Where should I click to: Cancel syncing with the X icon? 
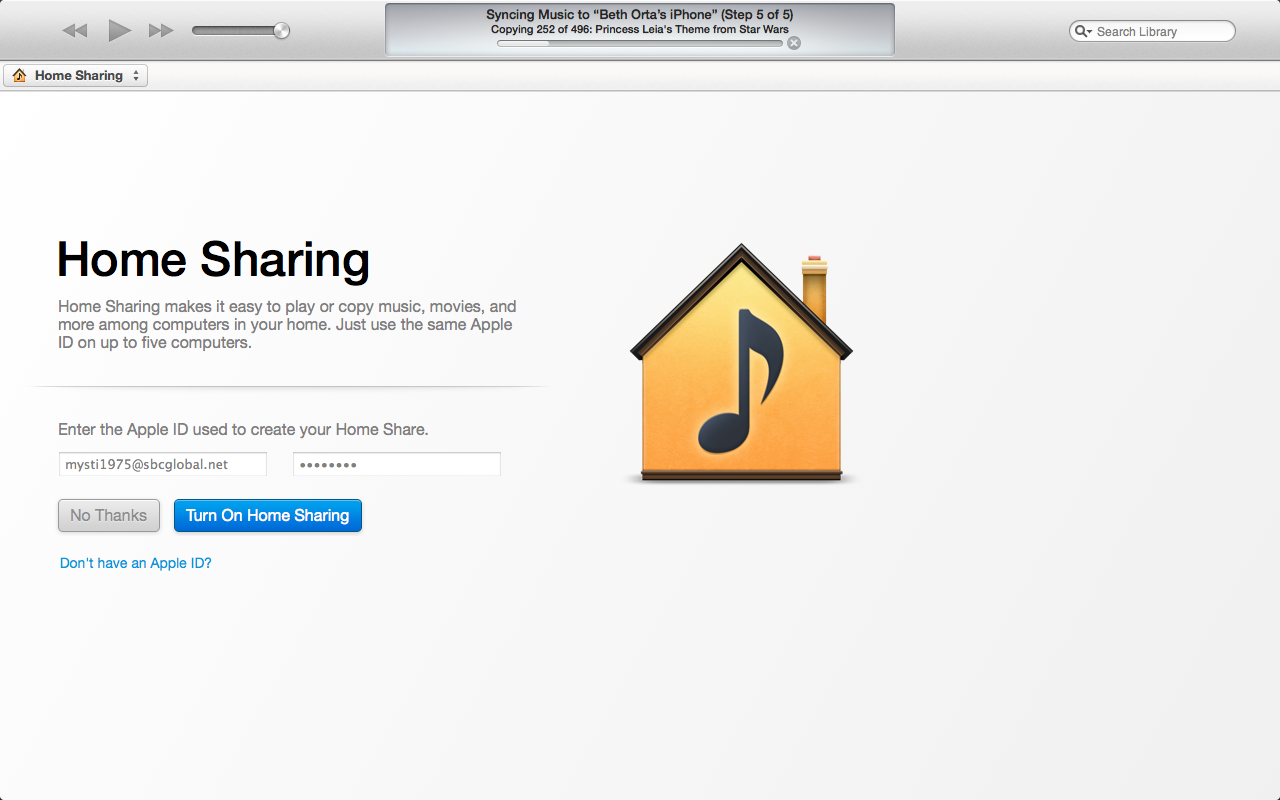793,43
